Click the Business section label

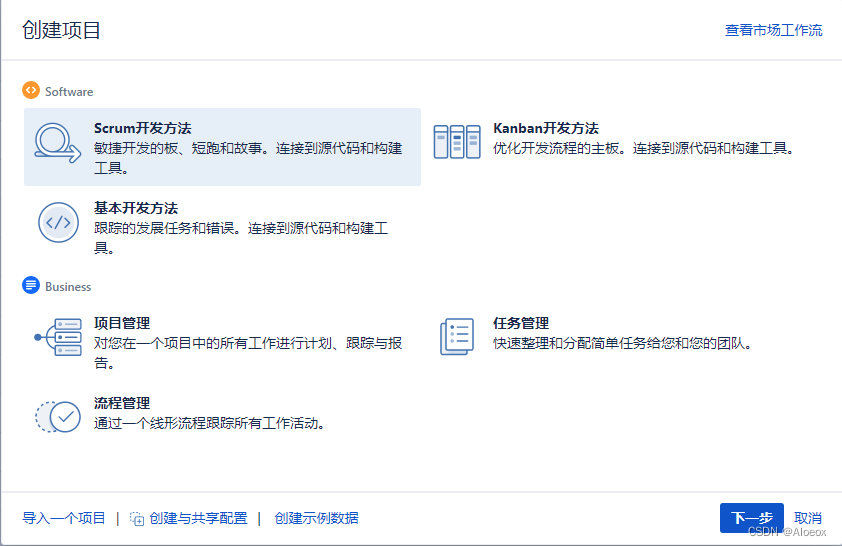(68, 287)
